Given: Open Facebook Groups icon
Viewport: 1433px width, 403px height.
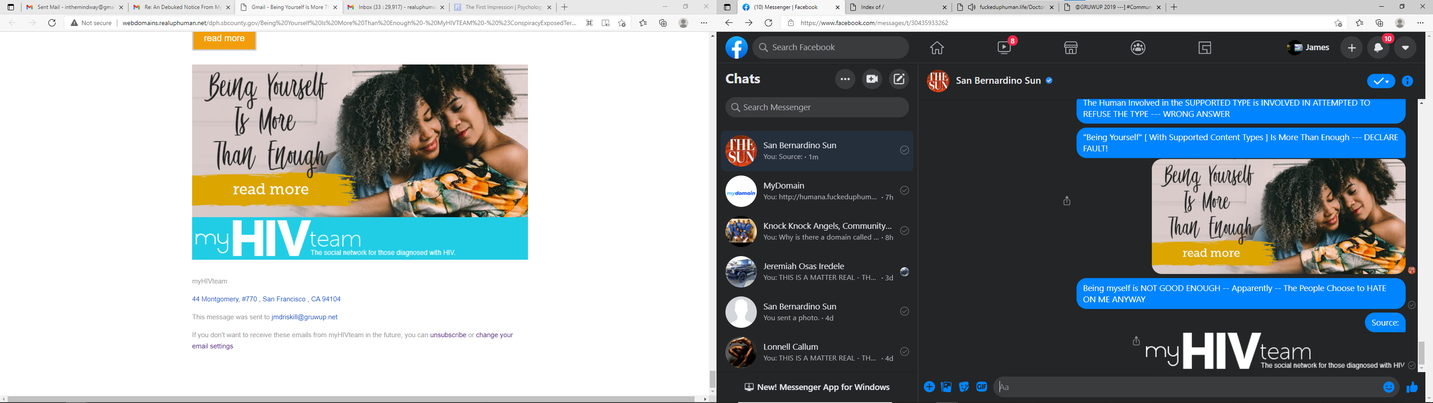Looking at the screenshot, I should [1138, 47].
